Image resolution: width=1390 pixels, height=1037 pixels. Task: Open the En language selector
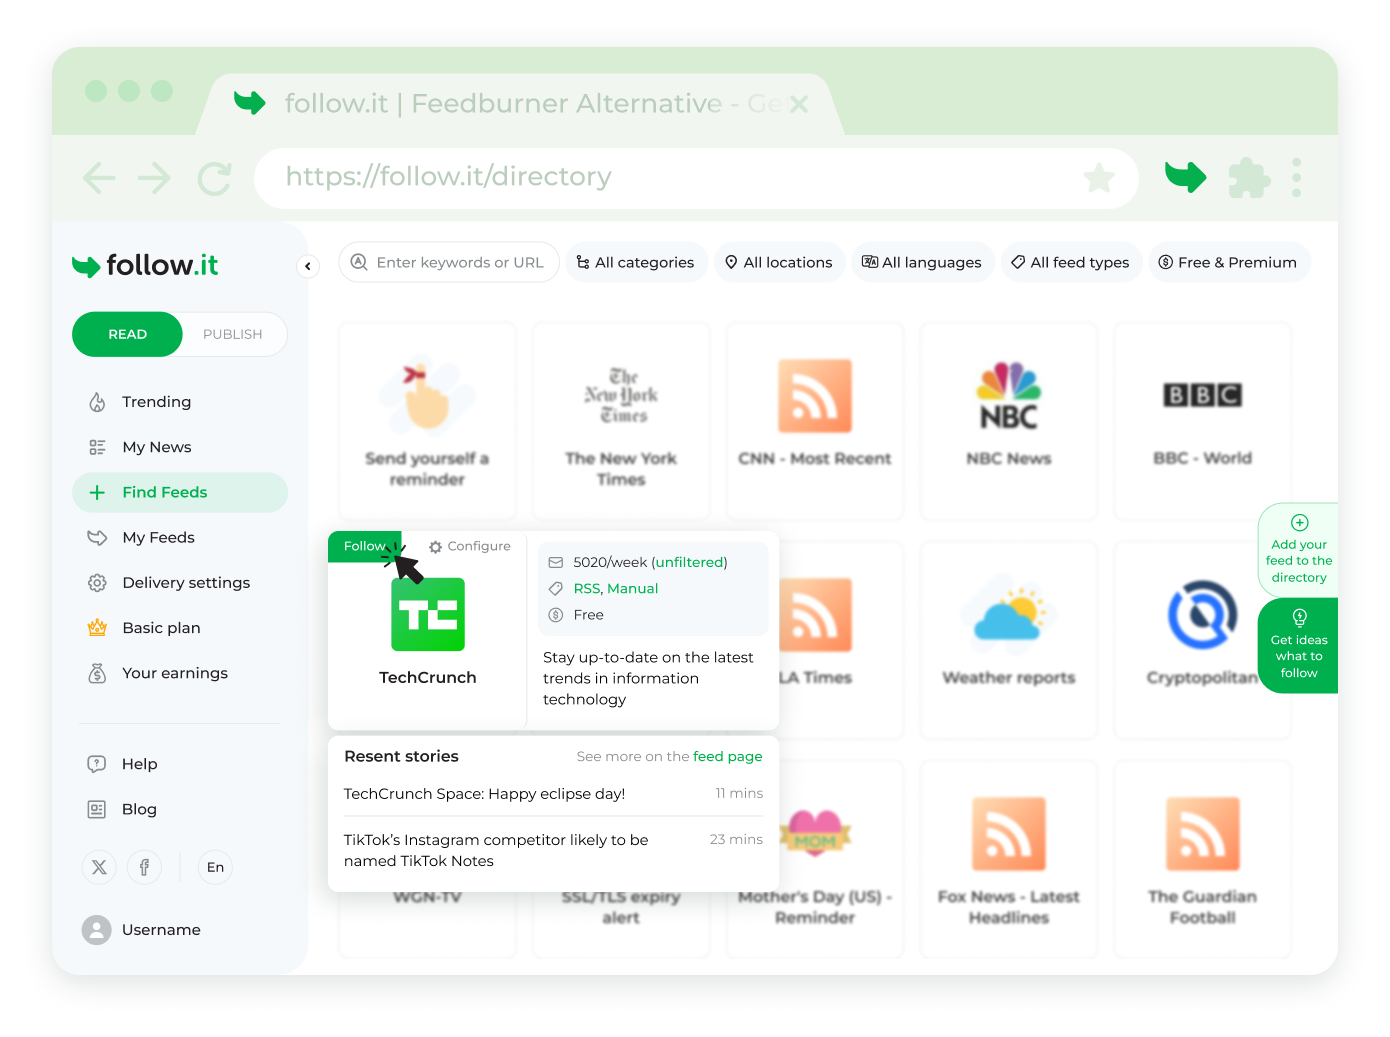215,867
